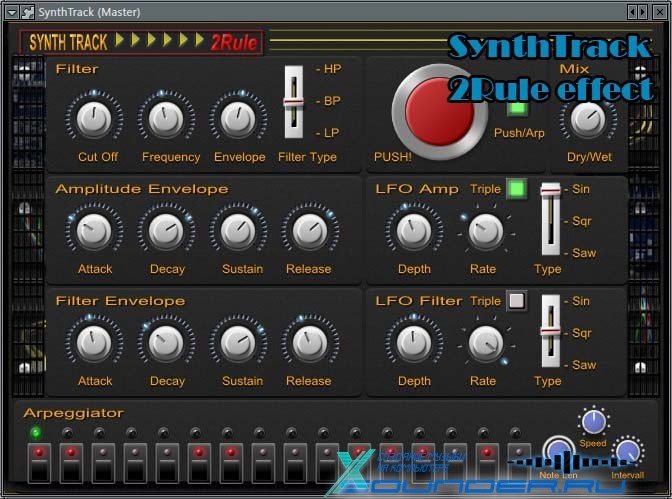Screen dimensions: 672x499
Task: Click LFO Amp Type slider handle
Action: click(550, 190)
